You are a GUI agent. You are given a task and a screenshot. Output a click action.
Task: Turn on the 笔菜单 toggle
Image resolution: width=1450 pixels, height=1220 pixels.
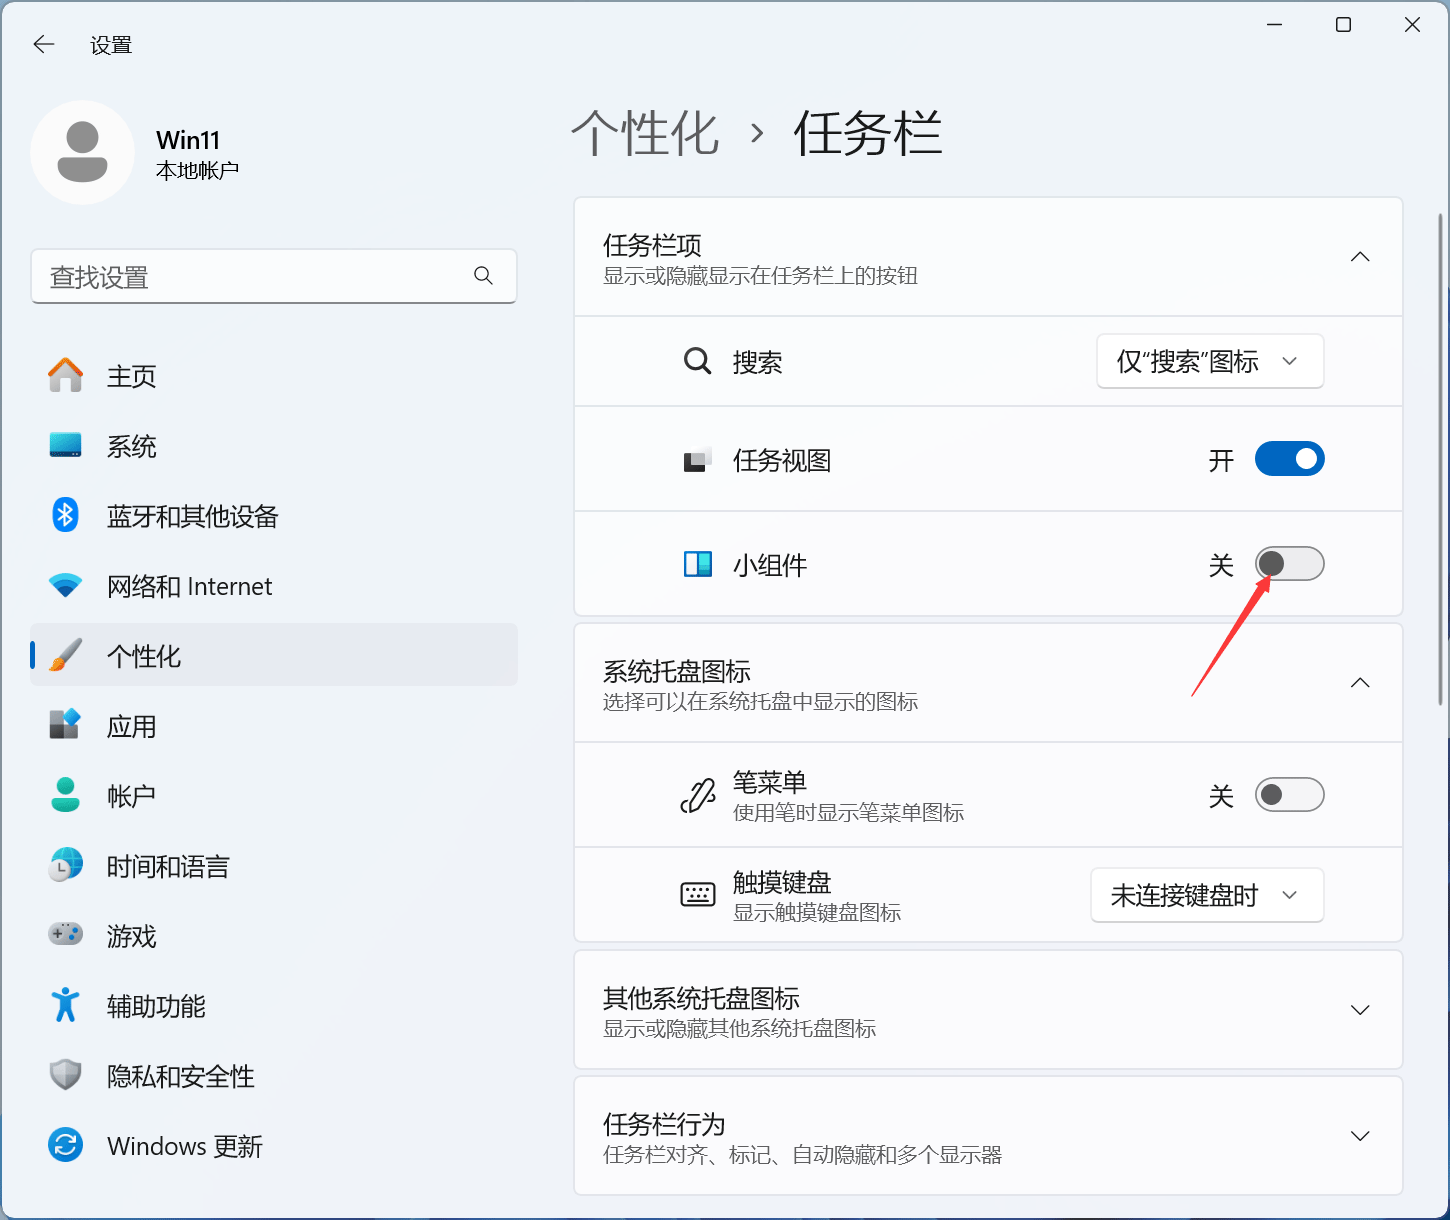[1289, 795]
